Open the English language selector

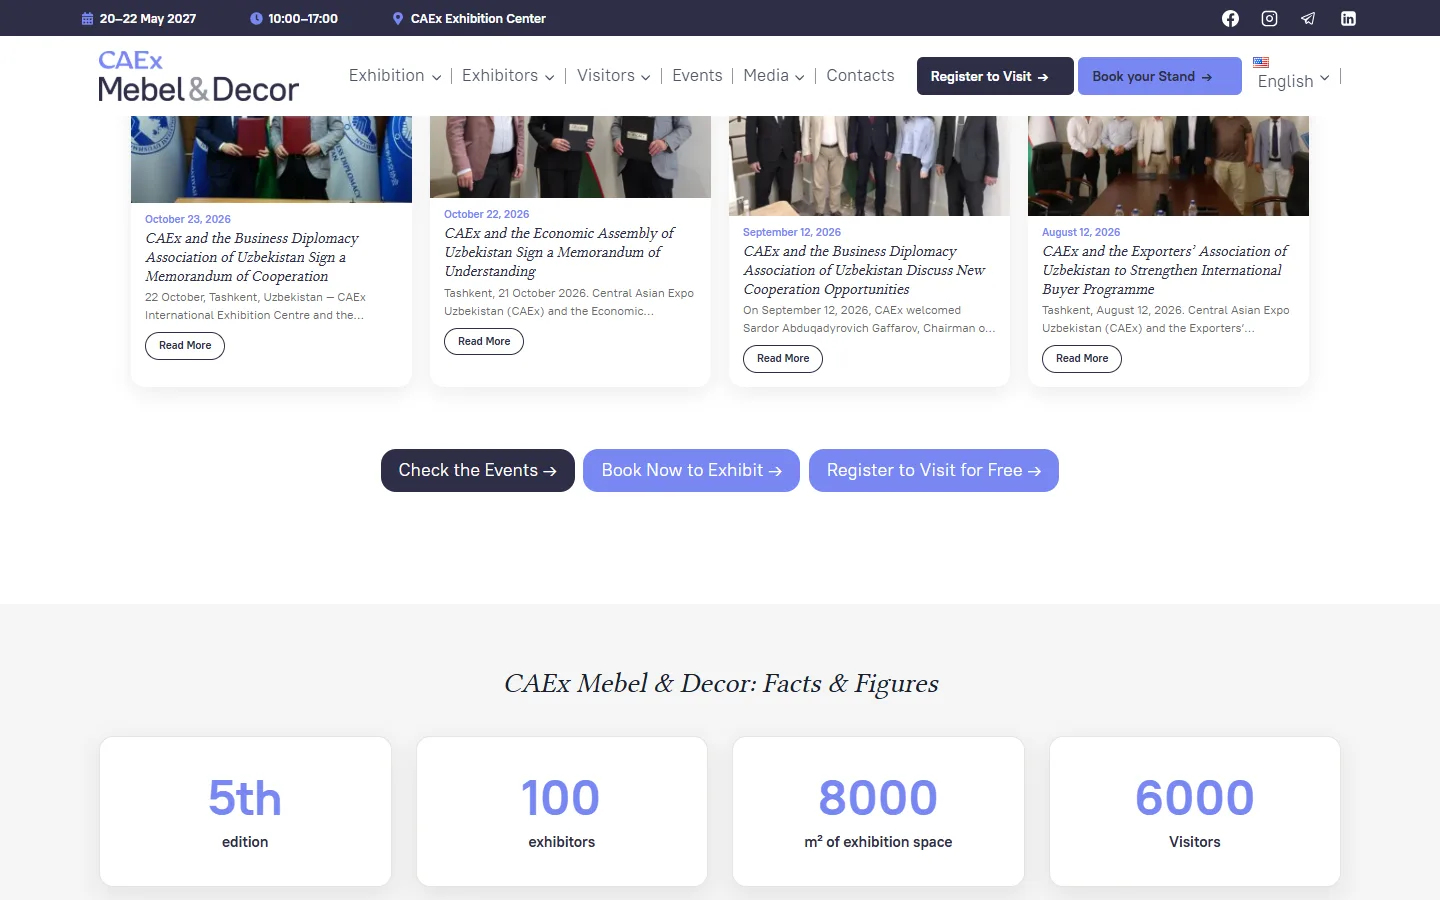(x=1292, y=76)
